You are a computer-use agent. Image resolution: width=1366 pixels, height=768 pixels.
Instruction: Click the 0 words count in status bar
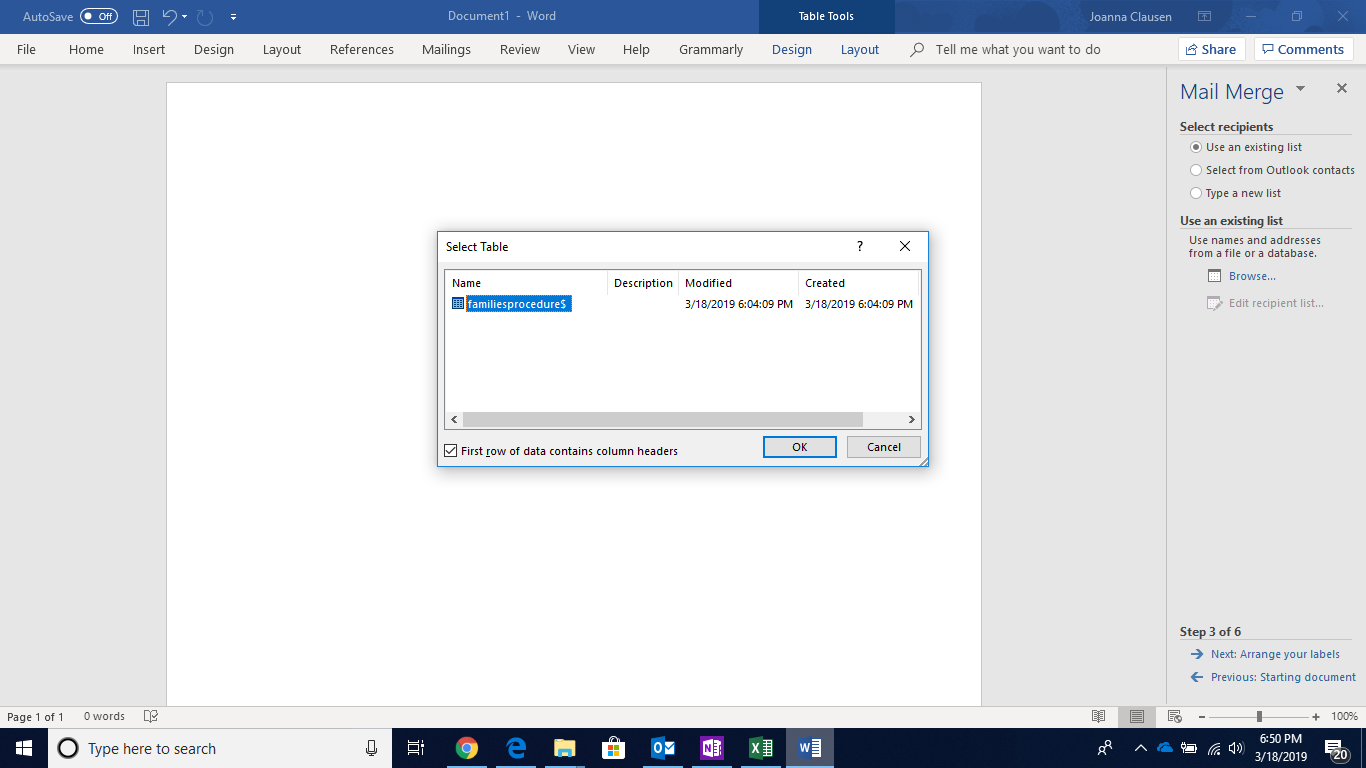coord(104,716)
